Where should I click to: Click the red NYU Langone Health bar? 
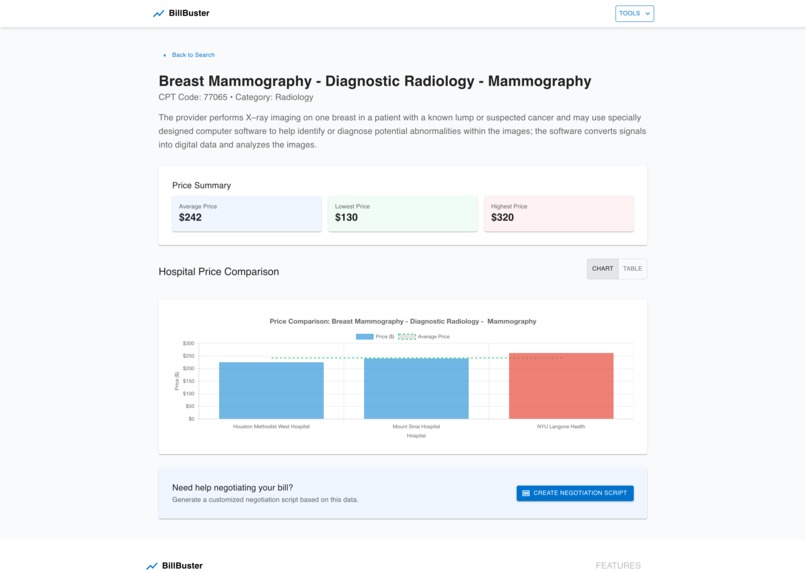click(561, 386)
